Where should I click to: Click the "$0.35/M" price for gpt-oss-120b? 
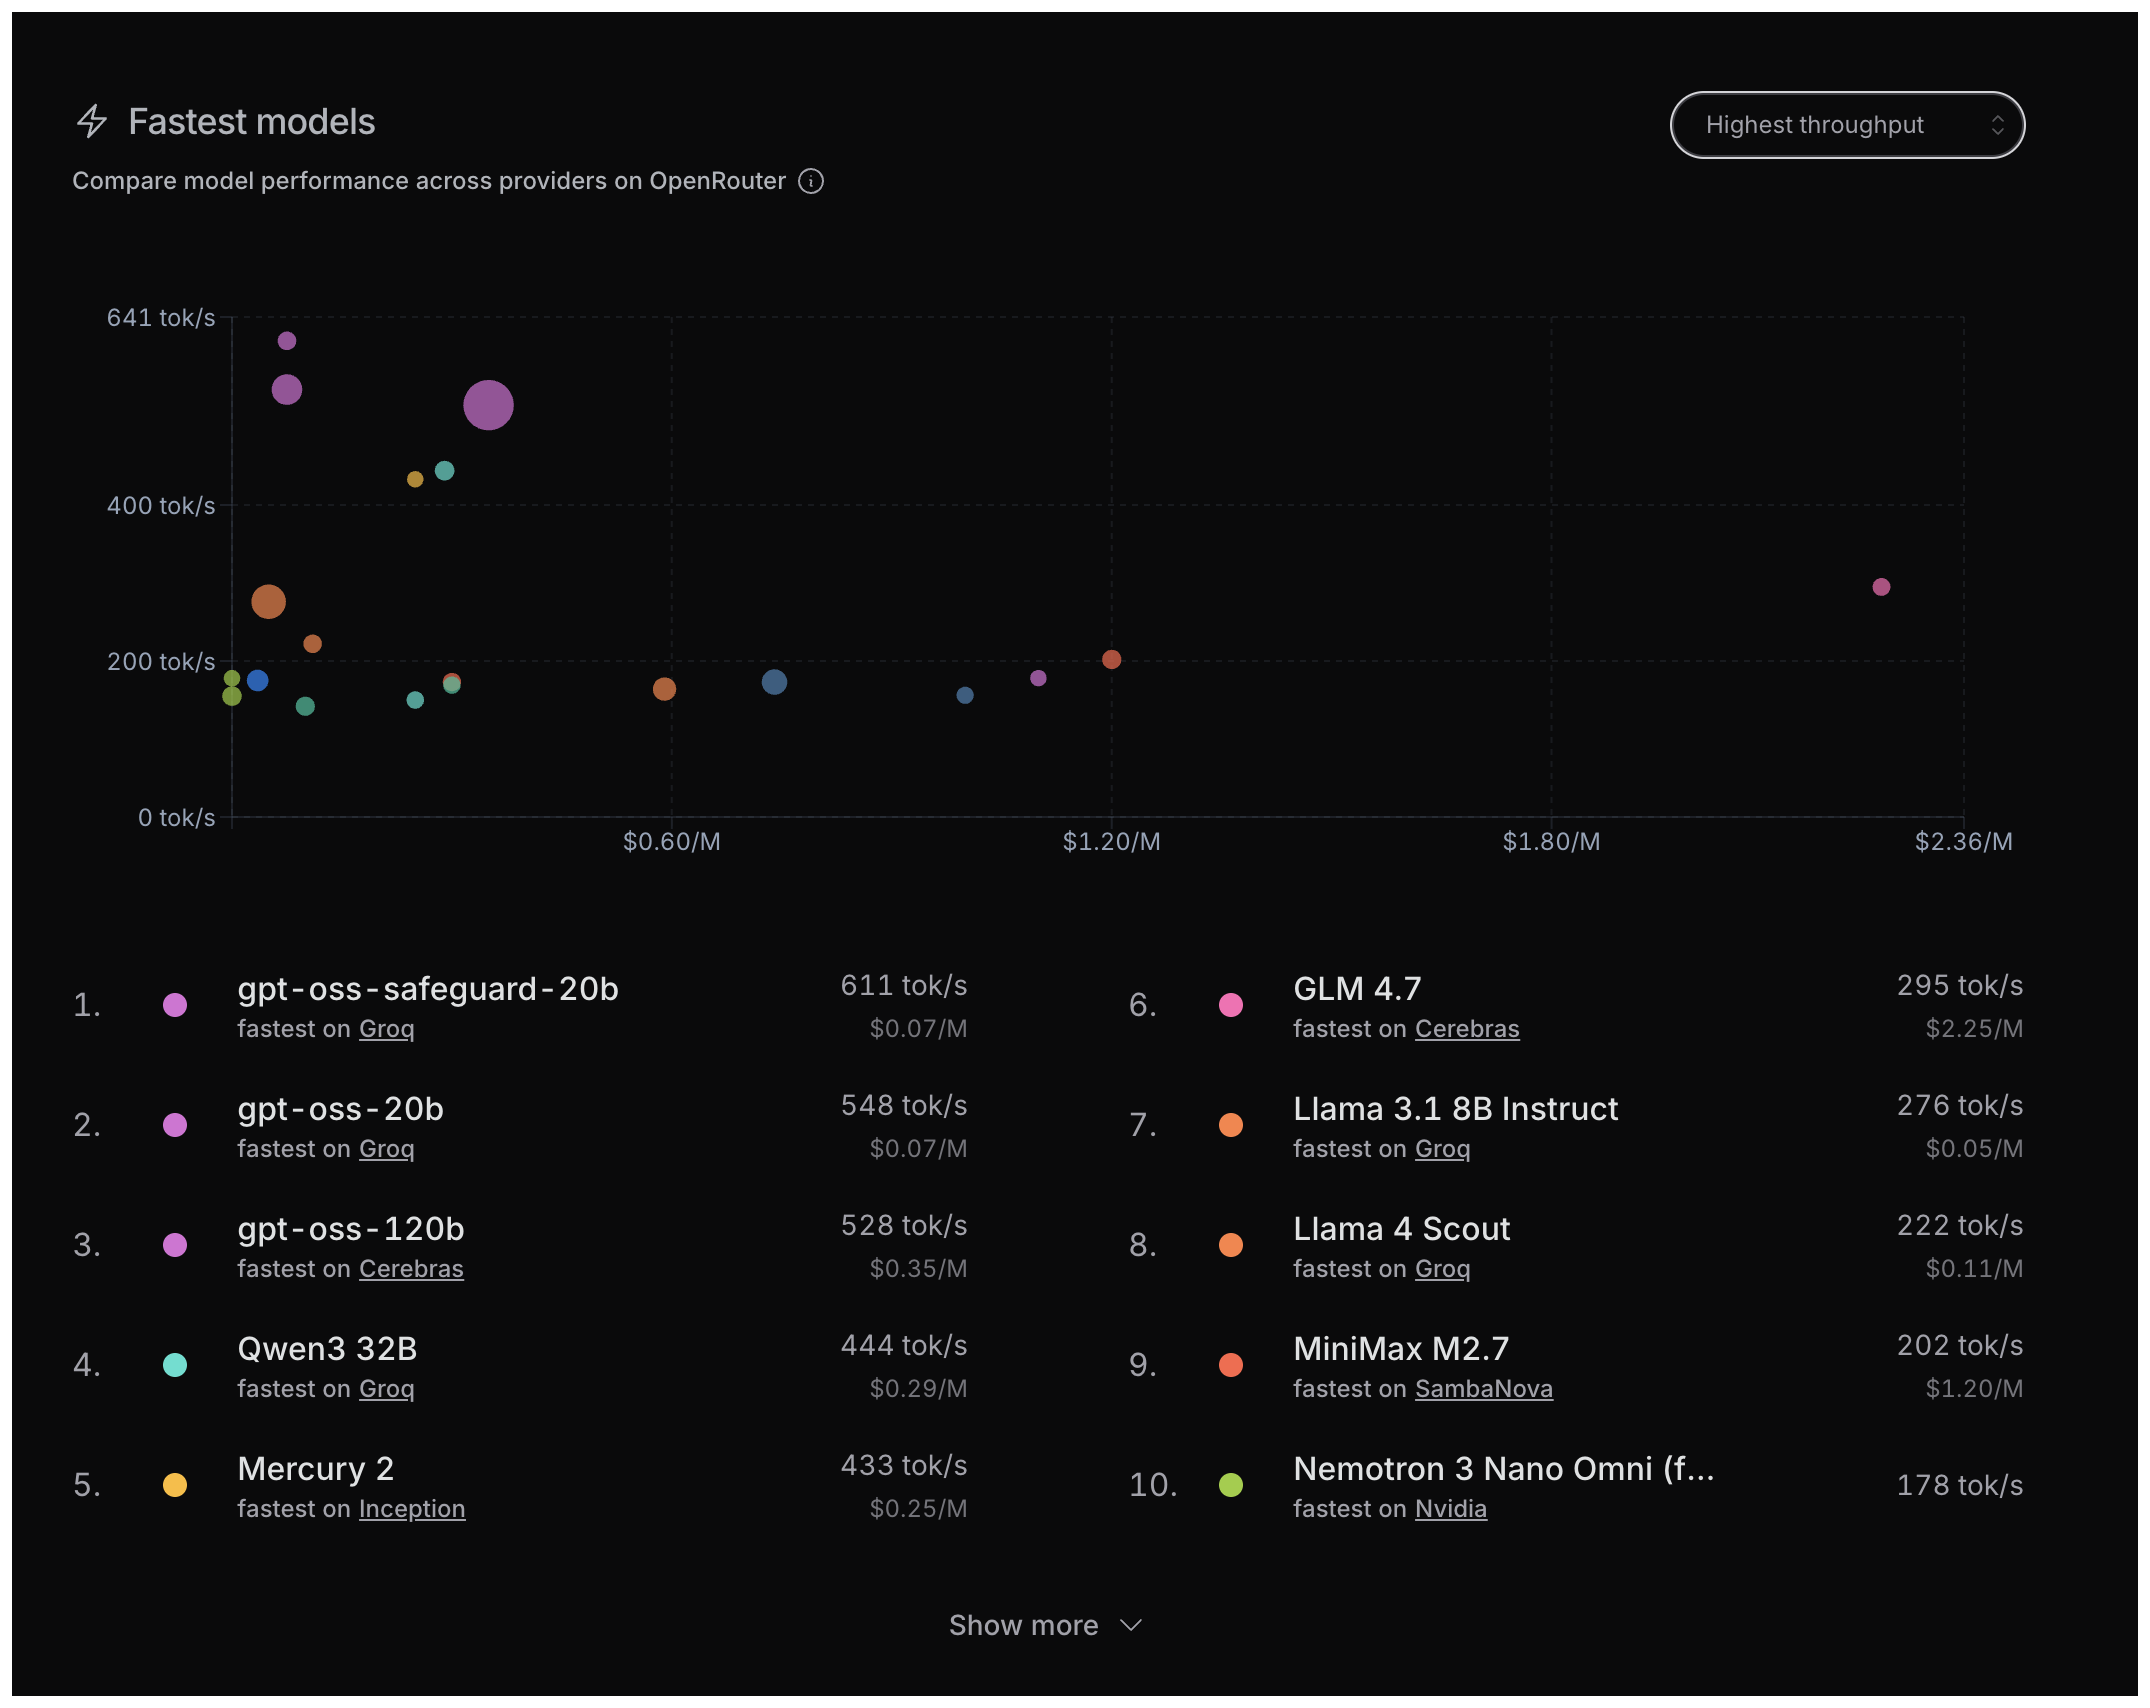point(918,1269)
